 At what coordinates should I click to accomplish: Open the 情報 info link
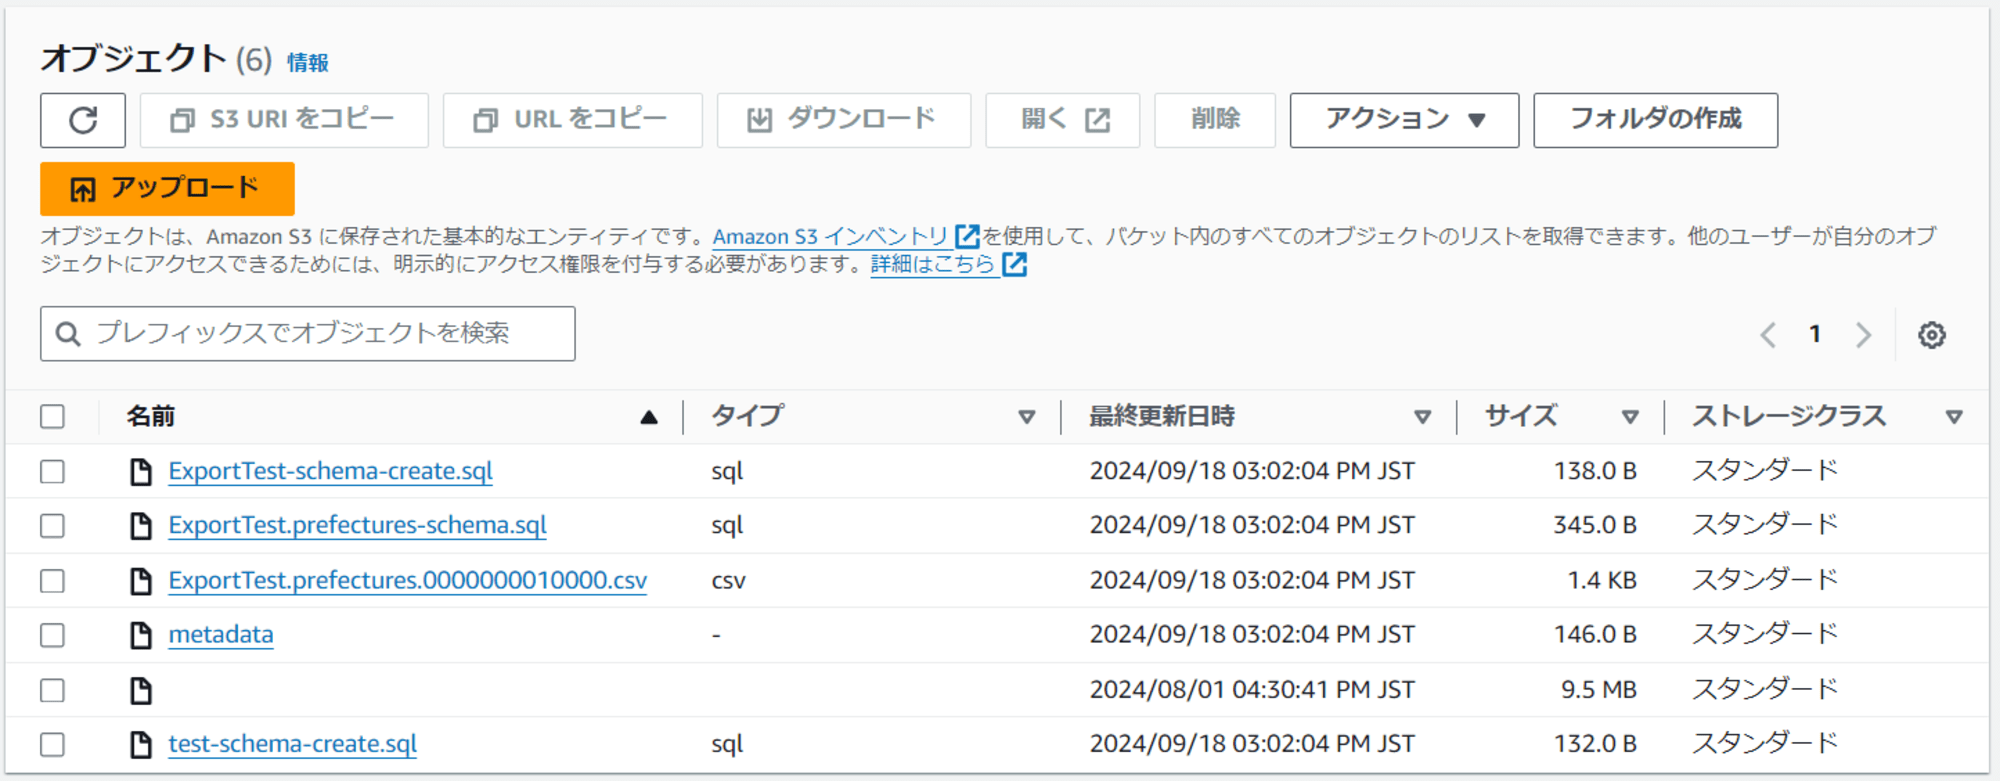click(x=308, y=63)
